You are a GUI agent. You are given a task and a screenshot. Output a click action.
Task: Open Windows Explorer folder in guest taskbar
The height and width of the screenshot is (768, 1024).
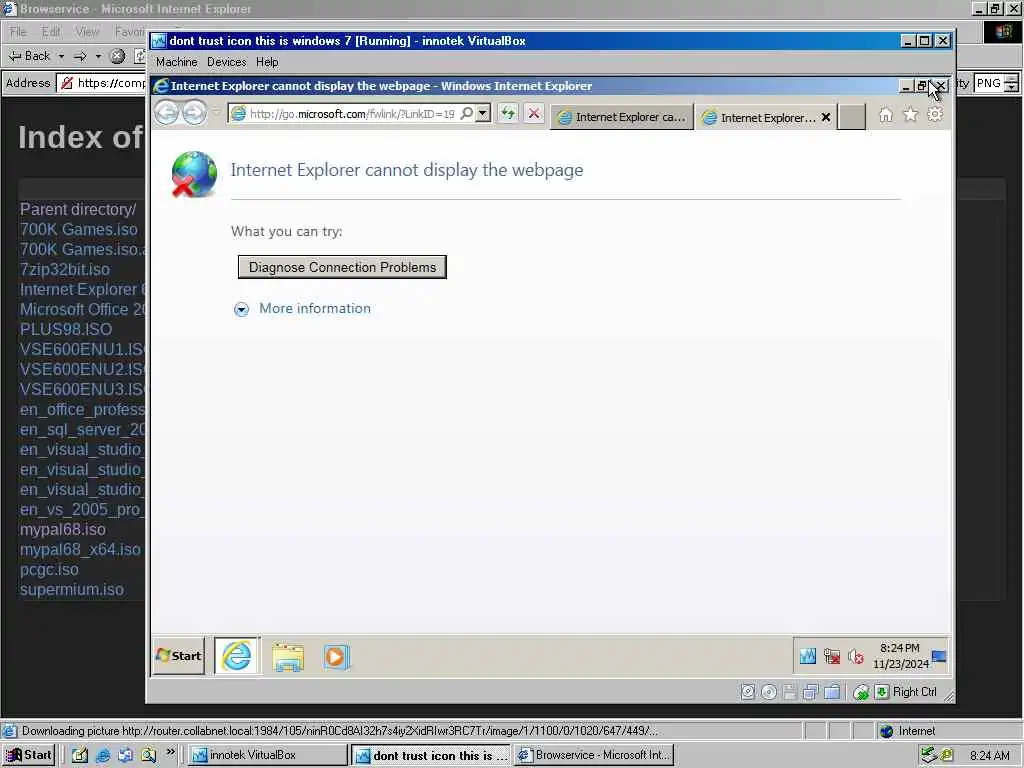tap(288, 657)
